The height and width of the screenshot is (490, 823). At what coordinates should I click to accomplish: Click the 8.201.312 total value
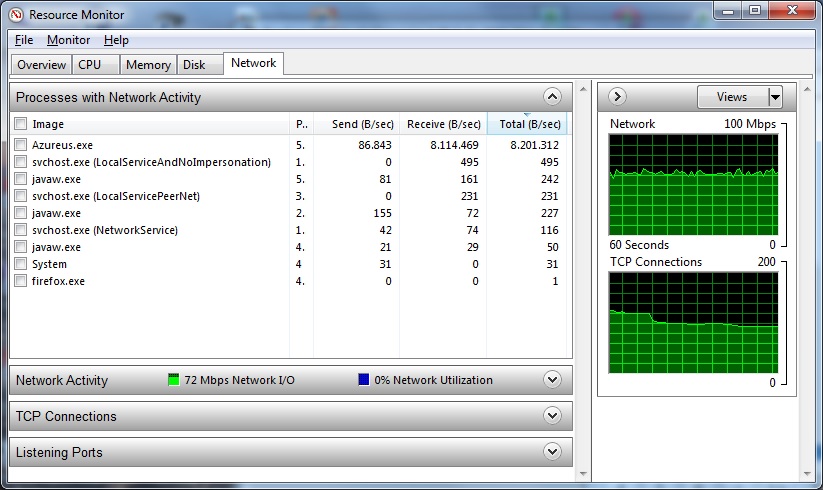tap(534, 145)
